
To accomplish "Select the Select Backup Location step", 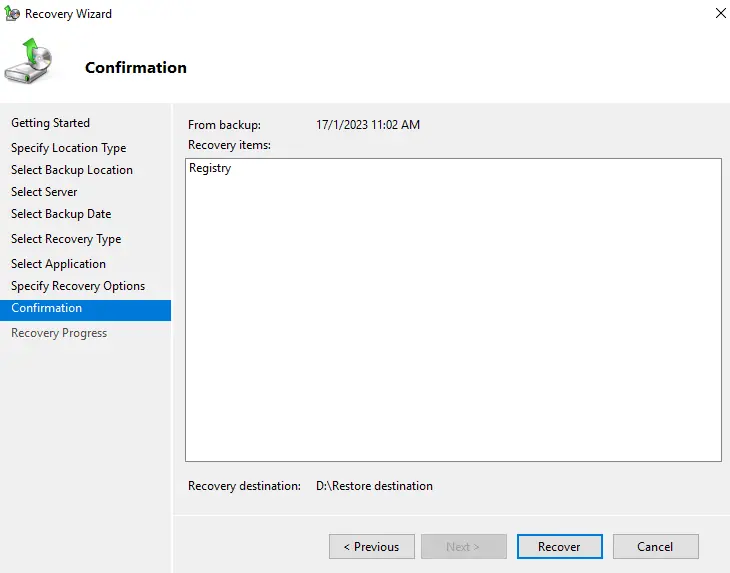I will pos(72,170).
